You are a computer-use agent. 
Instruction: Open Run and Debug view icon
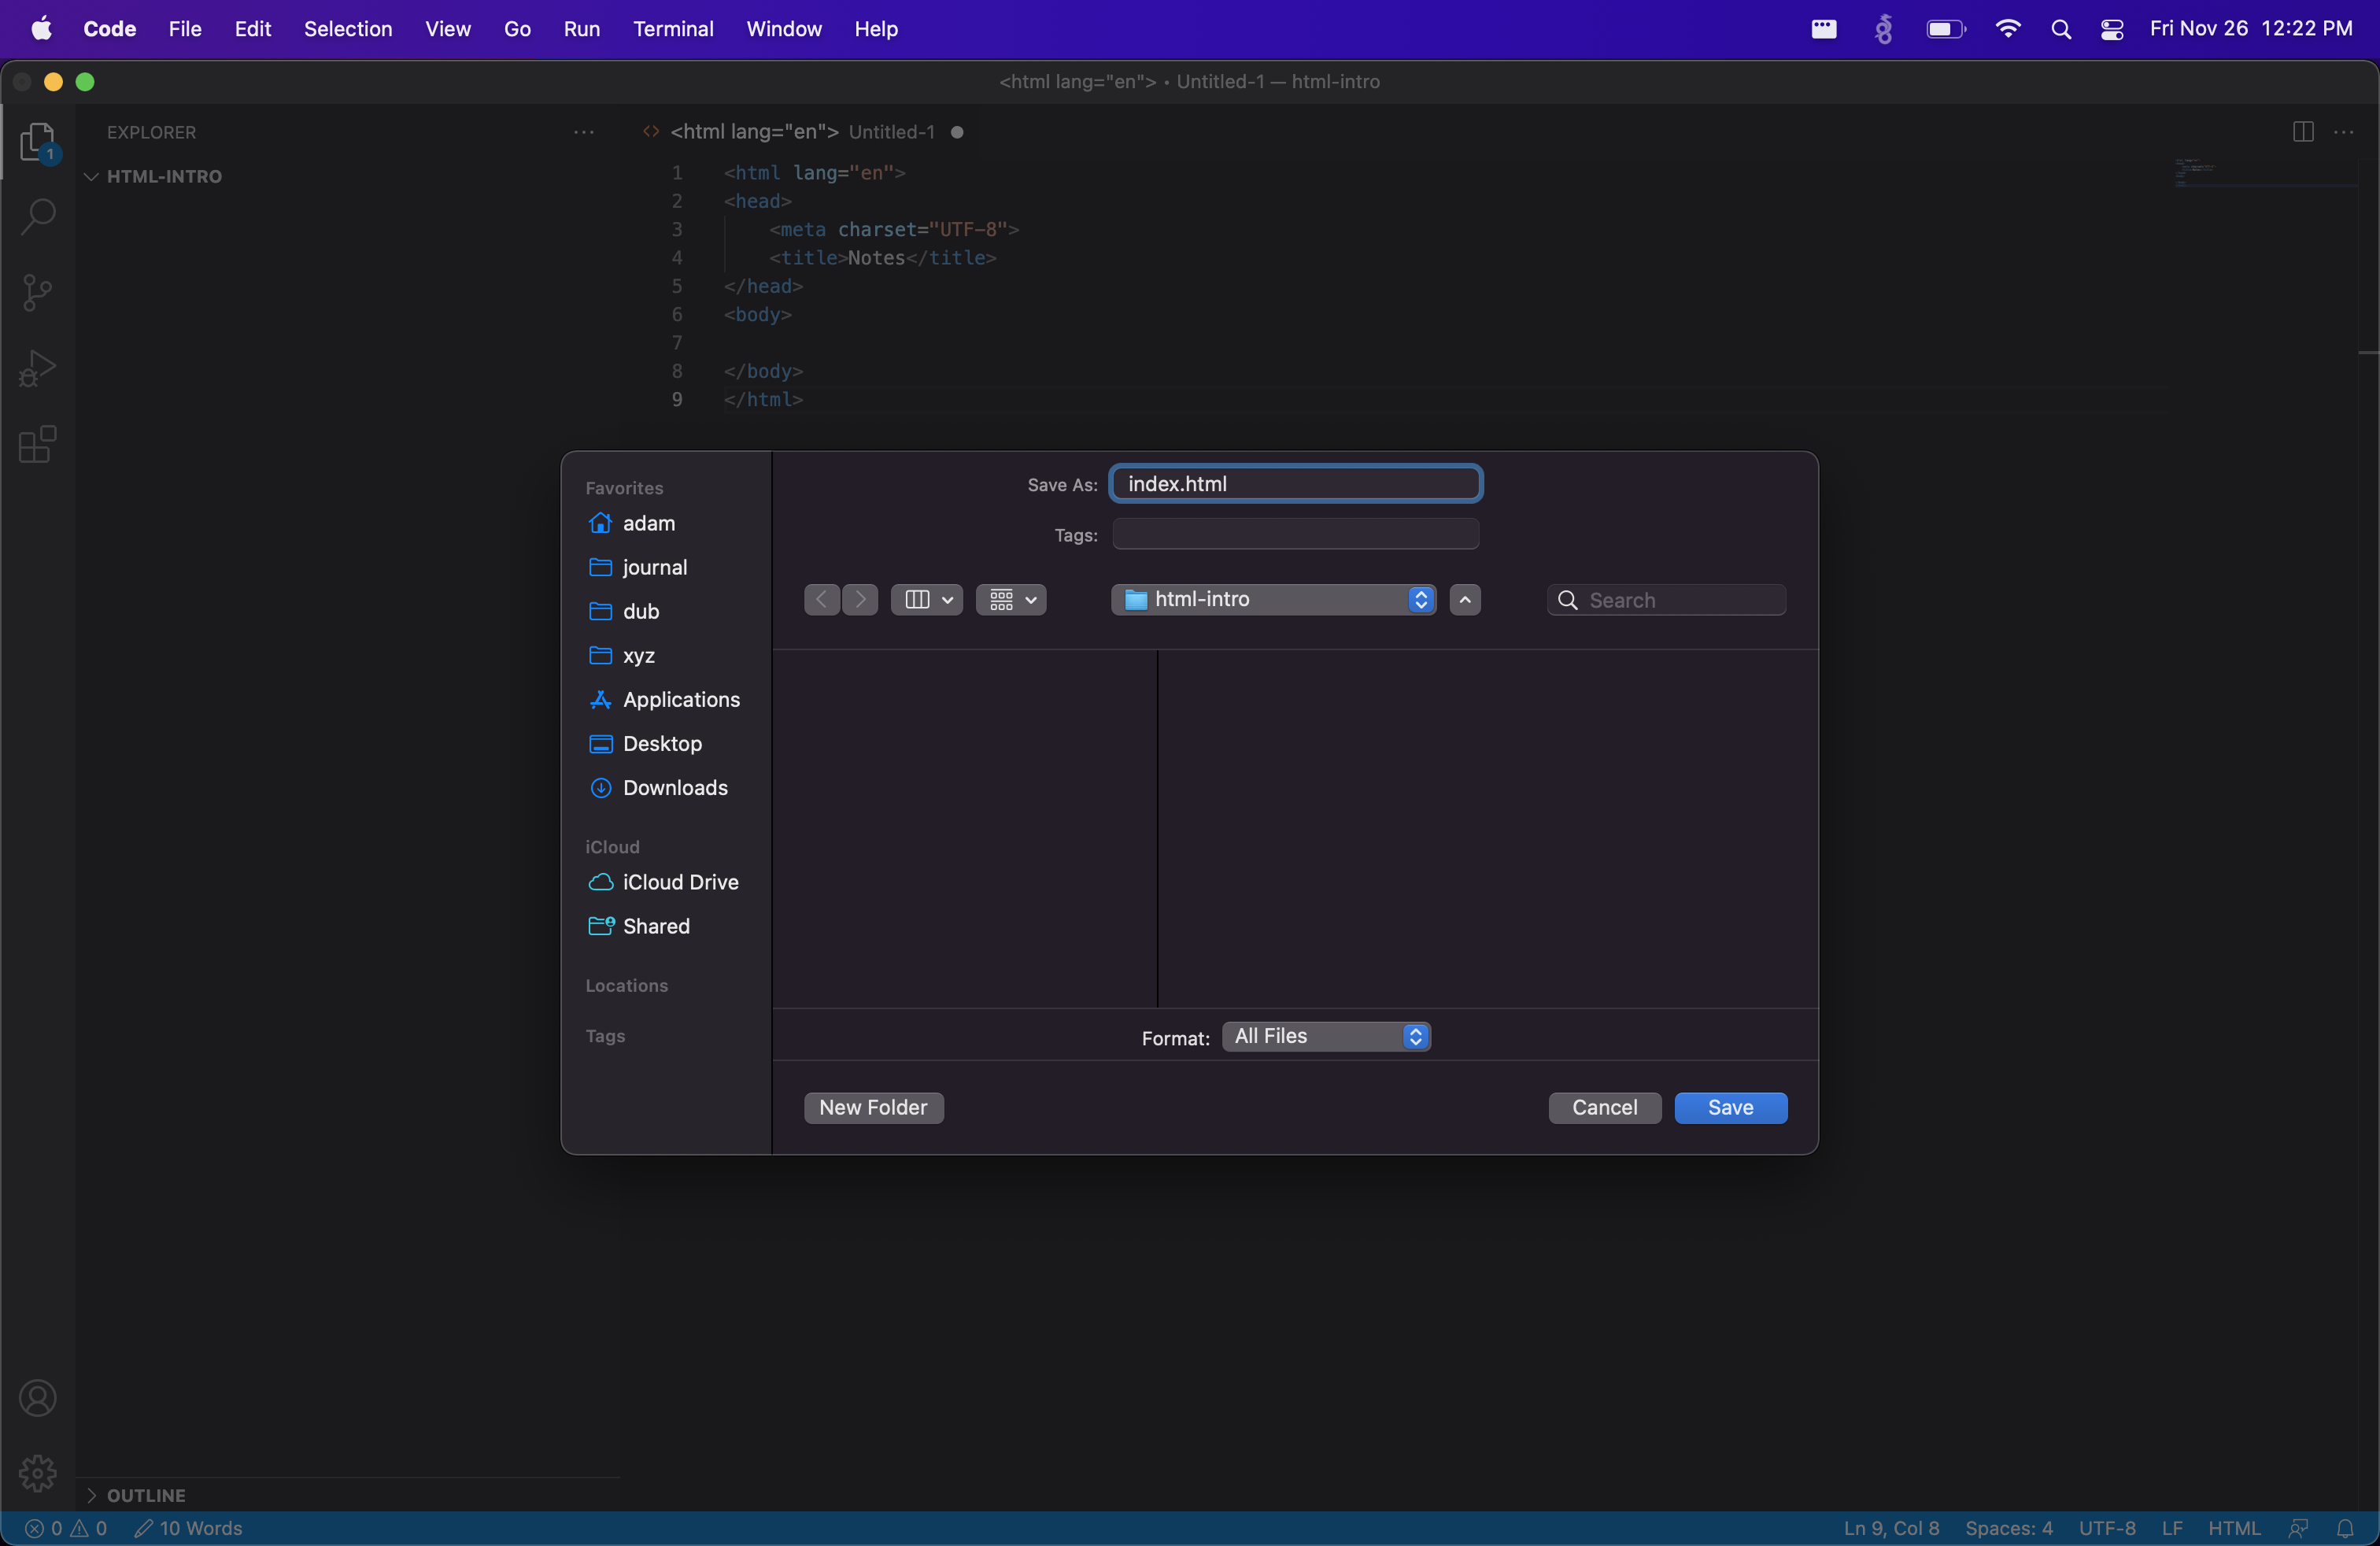pos(38,368)
